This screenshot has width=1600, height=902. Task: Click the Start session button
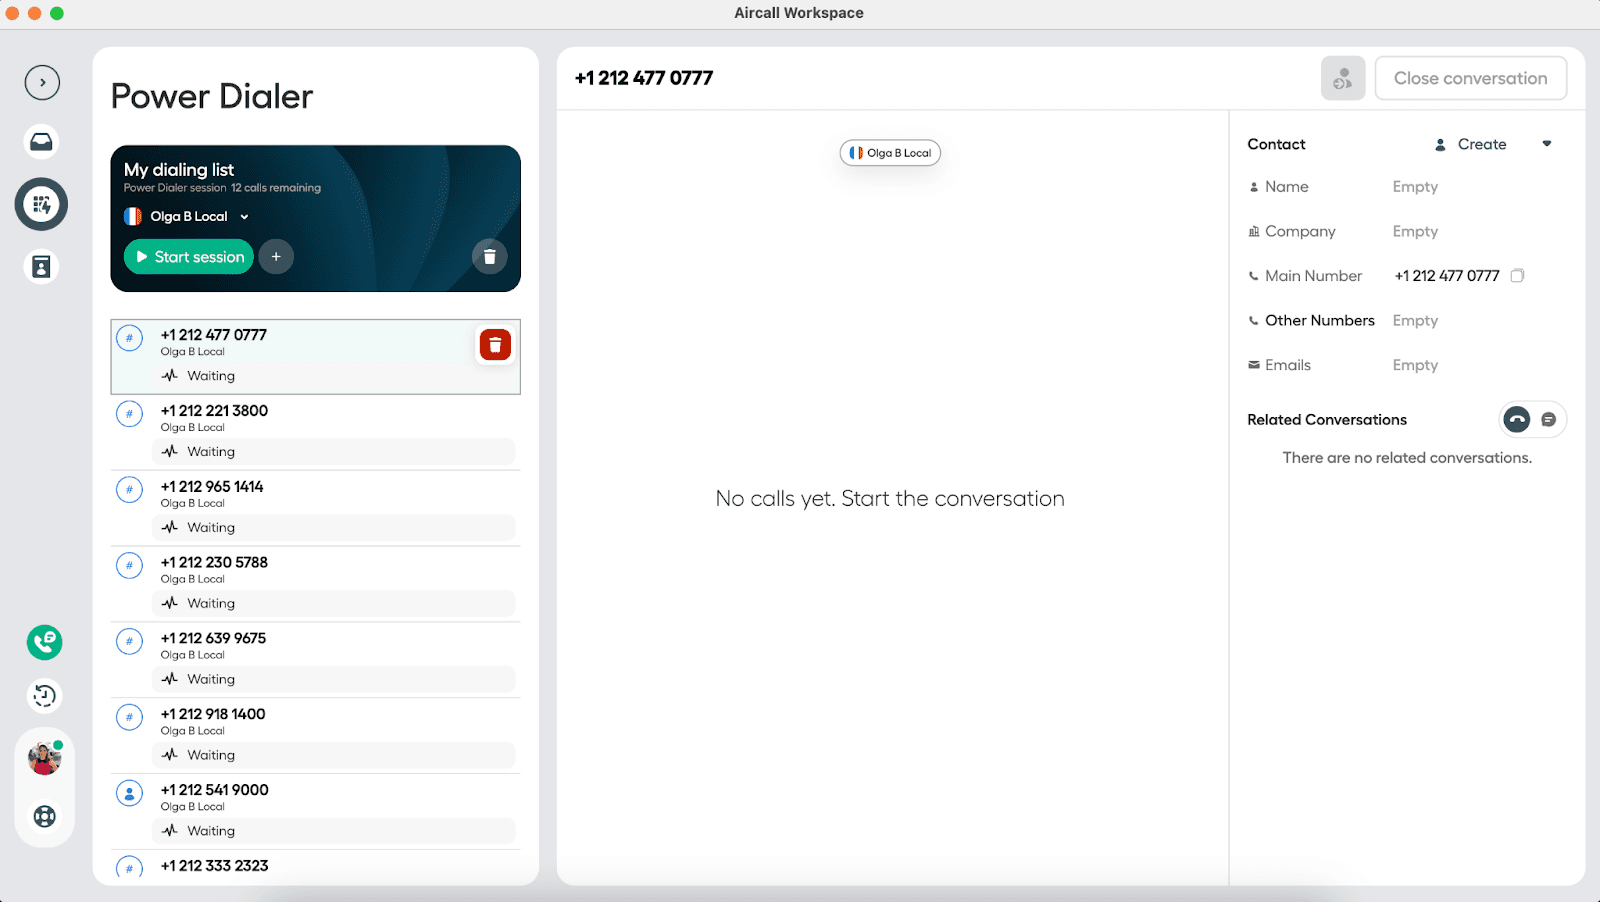click(189, 257)
